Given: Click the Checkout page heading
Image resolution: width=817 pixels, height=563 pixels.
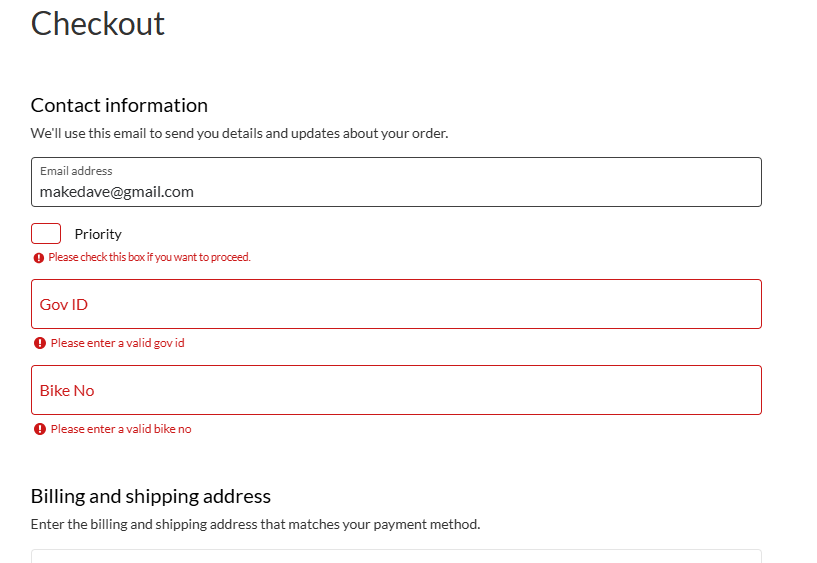Looking at the screenshot, I should click(x=98, y=23).
